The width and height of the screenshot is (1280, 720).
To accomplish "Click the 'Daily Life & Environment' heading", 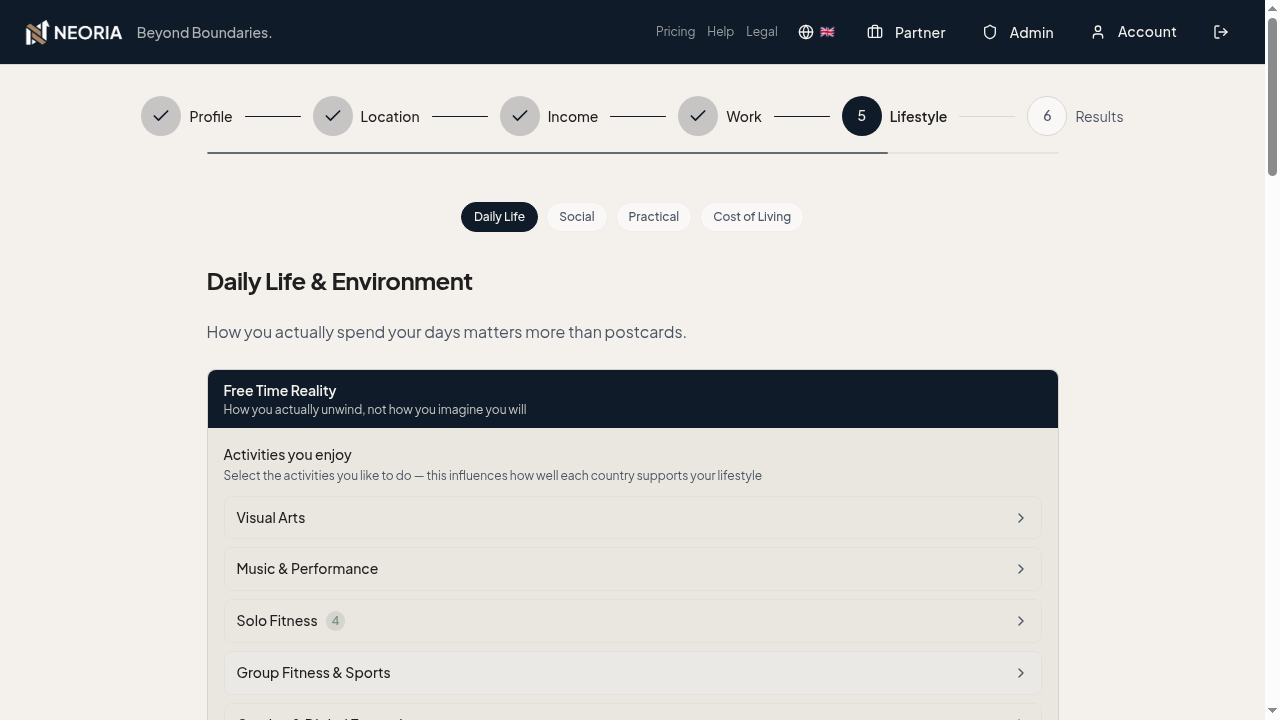I will 339,282.
